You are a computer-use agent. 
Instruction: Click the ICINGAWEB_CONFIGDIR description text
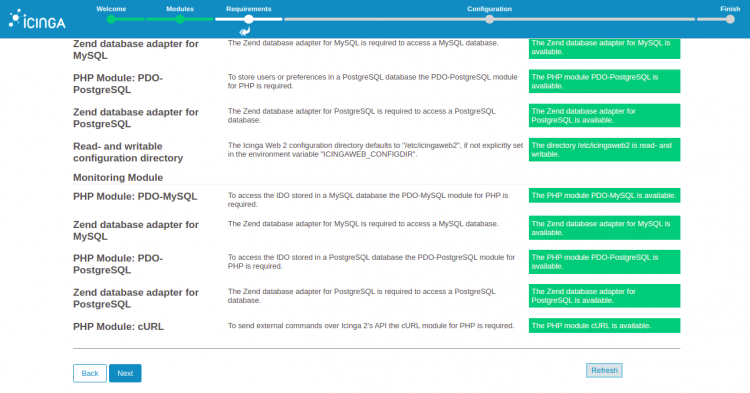click(375, 150)
